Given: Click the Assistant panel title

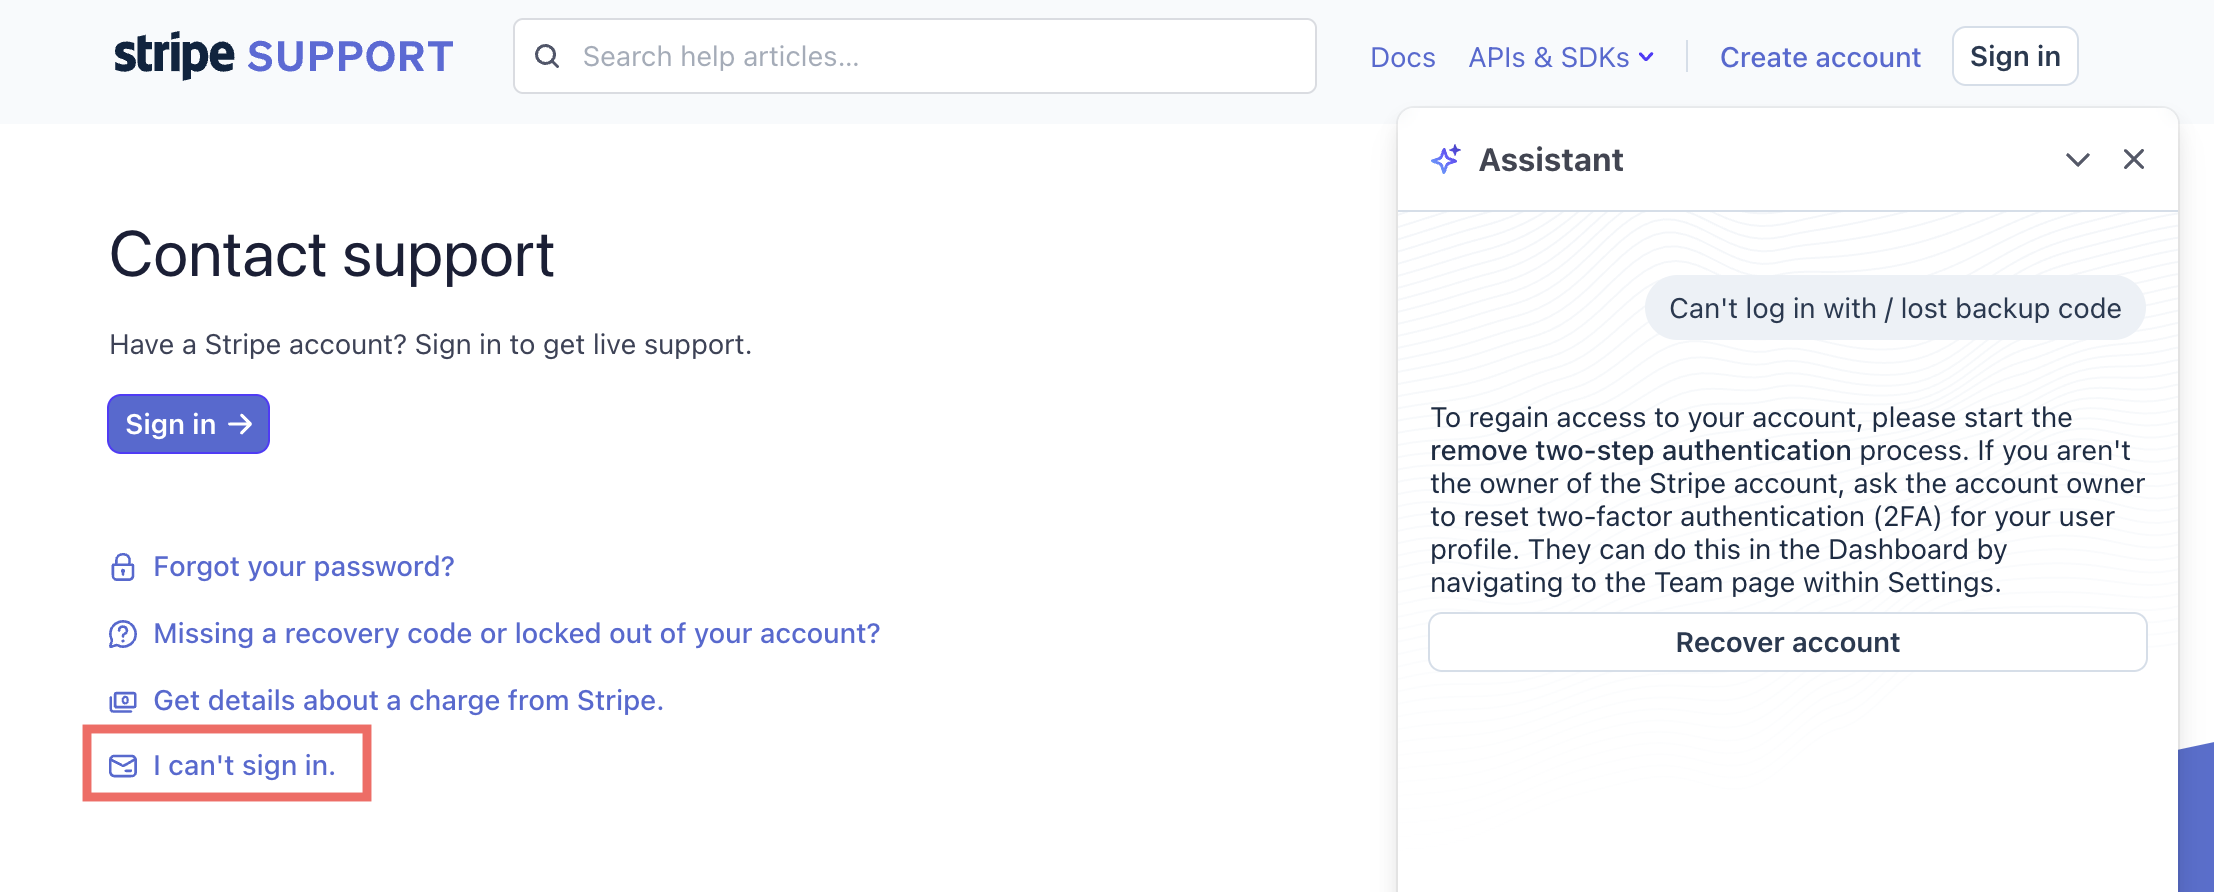Looking at the screenshot, I should pyautogui.click(x=1550, y=160).
